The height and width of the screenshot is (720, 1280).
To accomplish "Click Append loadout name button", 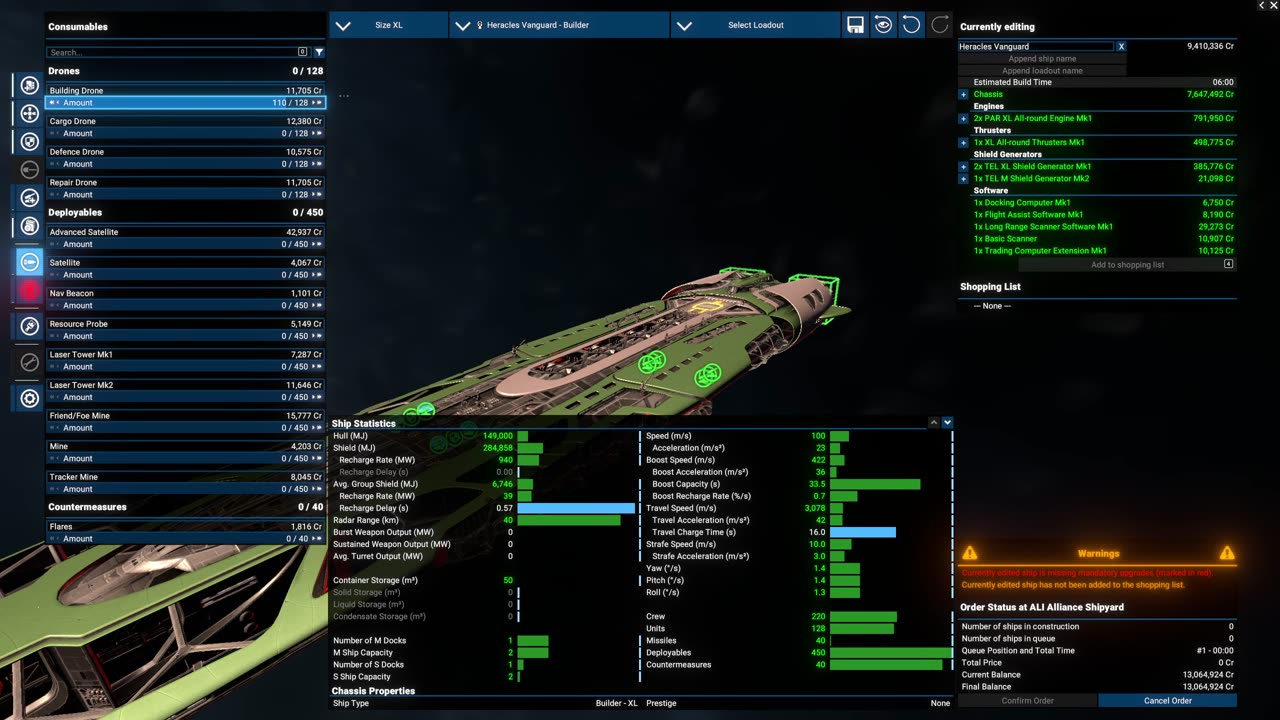I will tap(1042, 71).
